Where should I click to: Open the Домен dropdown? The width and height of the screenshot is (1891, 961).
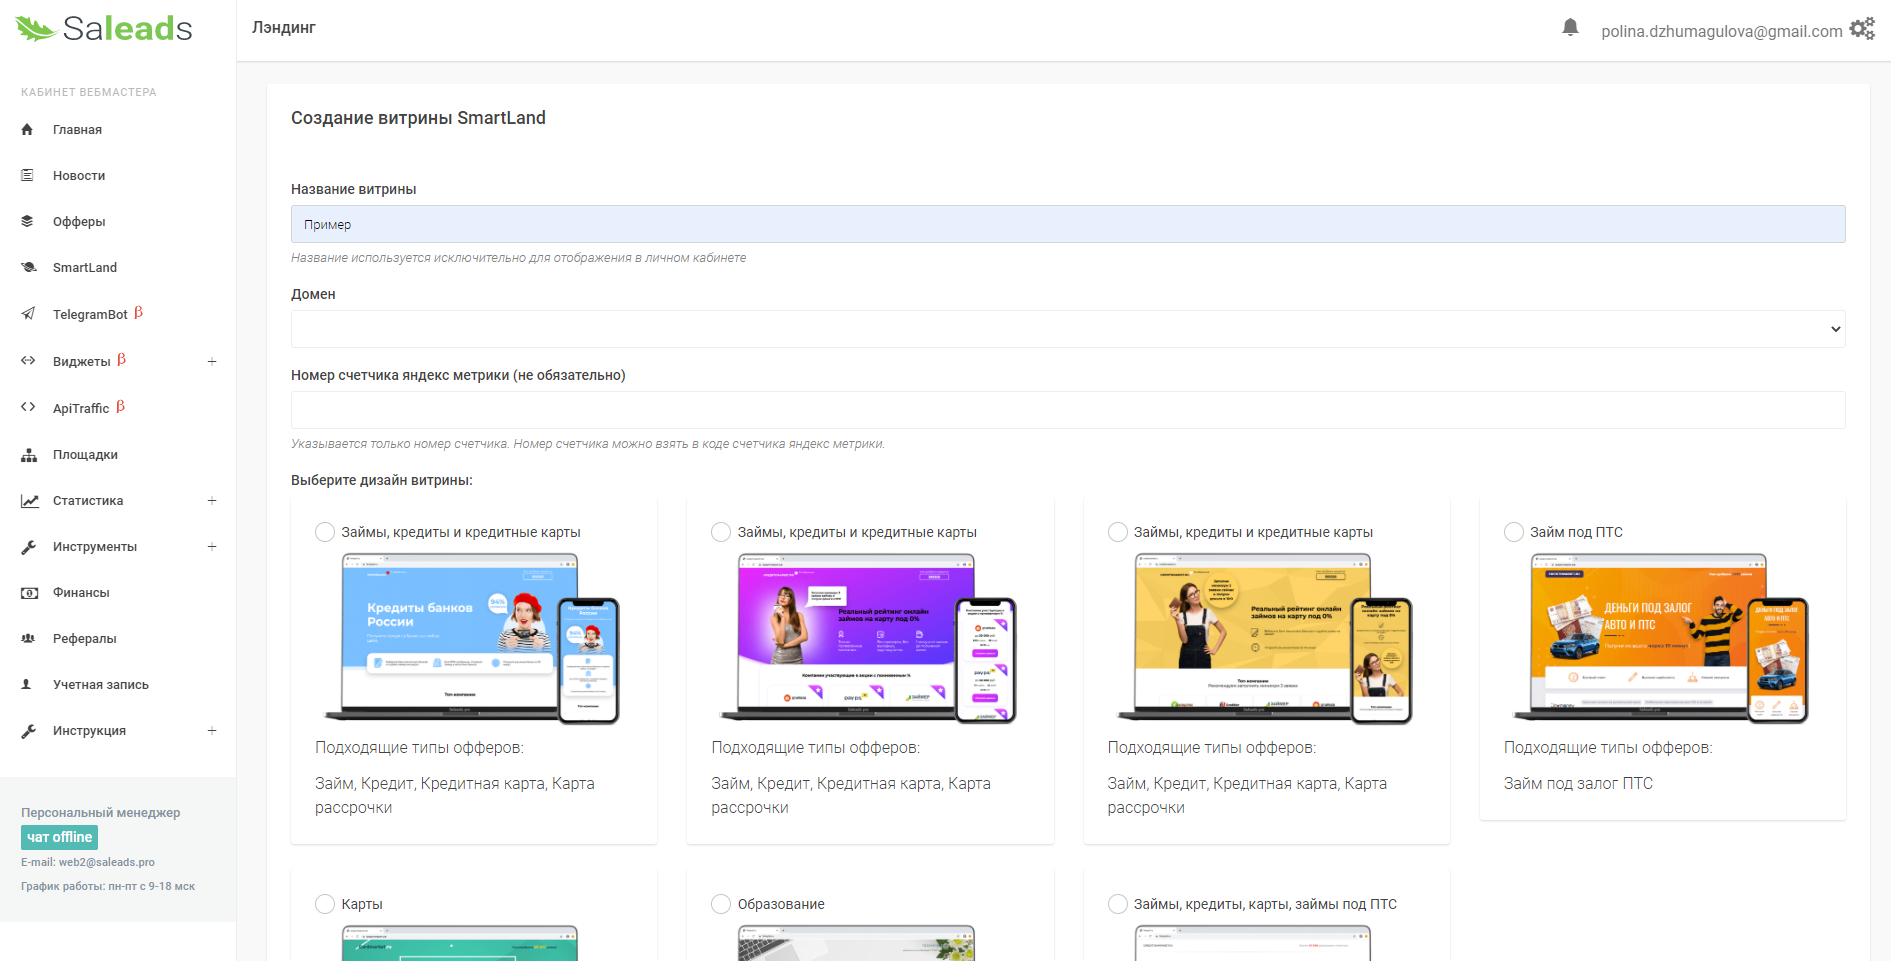pyautogui.click(x=1068, y=329)
